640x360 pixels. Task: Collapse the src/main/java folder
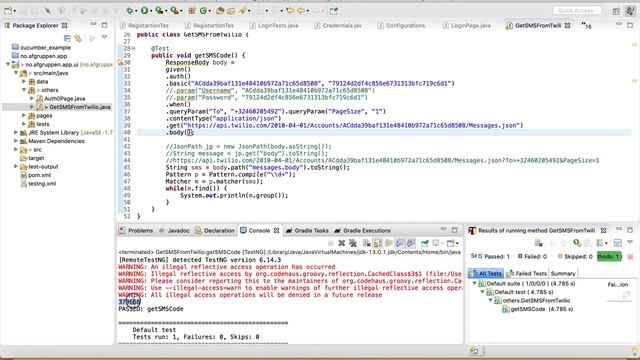[x=16, y=73]
